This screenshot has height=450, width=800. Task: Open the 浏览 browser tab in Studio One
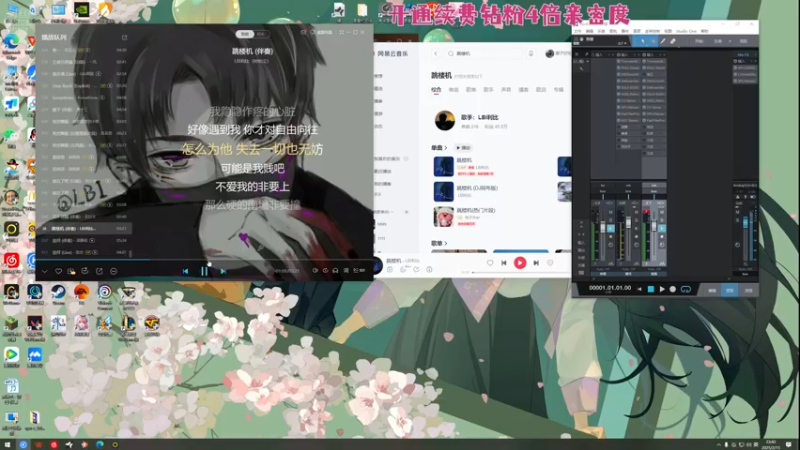point(748,290)
